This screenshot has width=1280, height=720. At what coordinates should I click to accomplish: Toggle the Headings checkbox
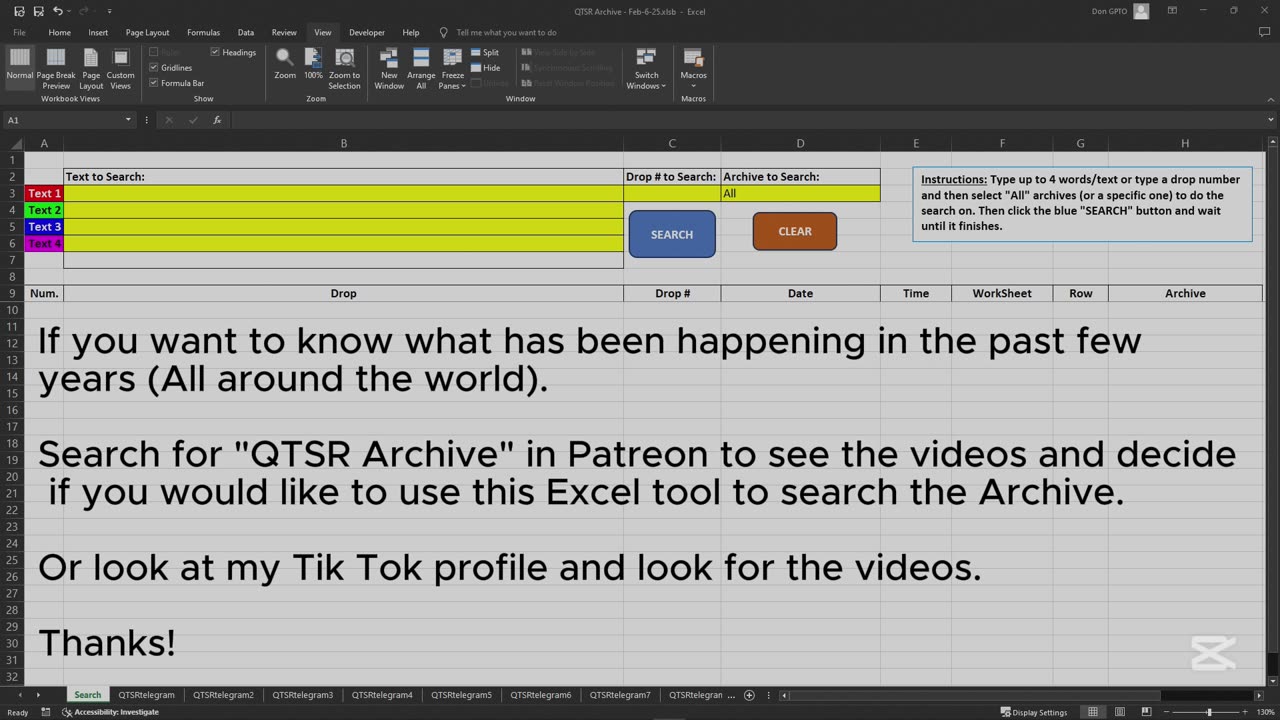pos(215,52)
